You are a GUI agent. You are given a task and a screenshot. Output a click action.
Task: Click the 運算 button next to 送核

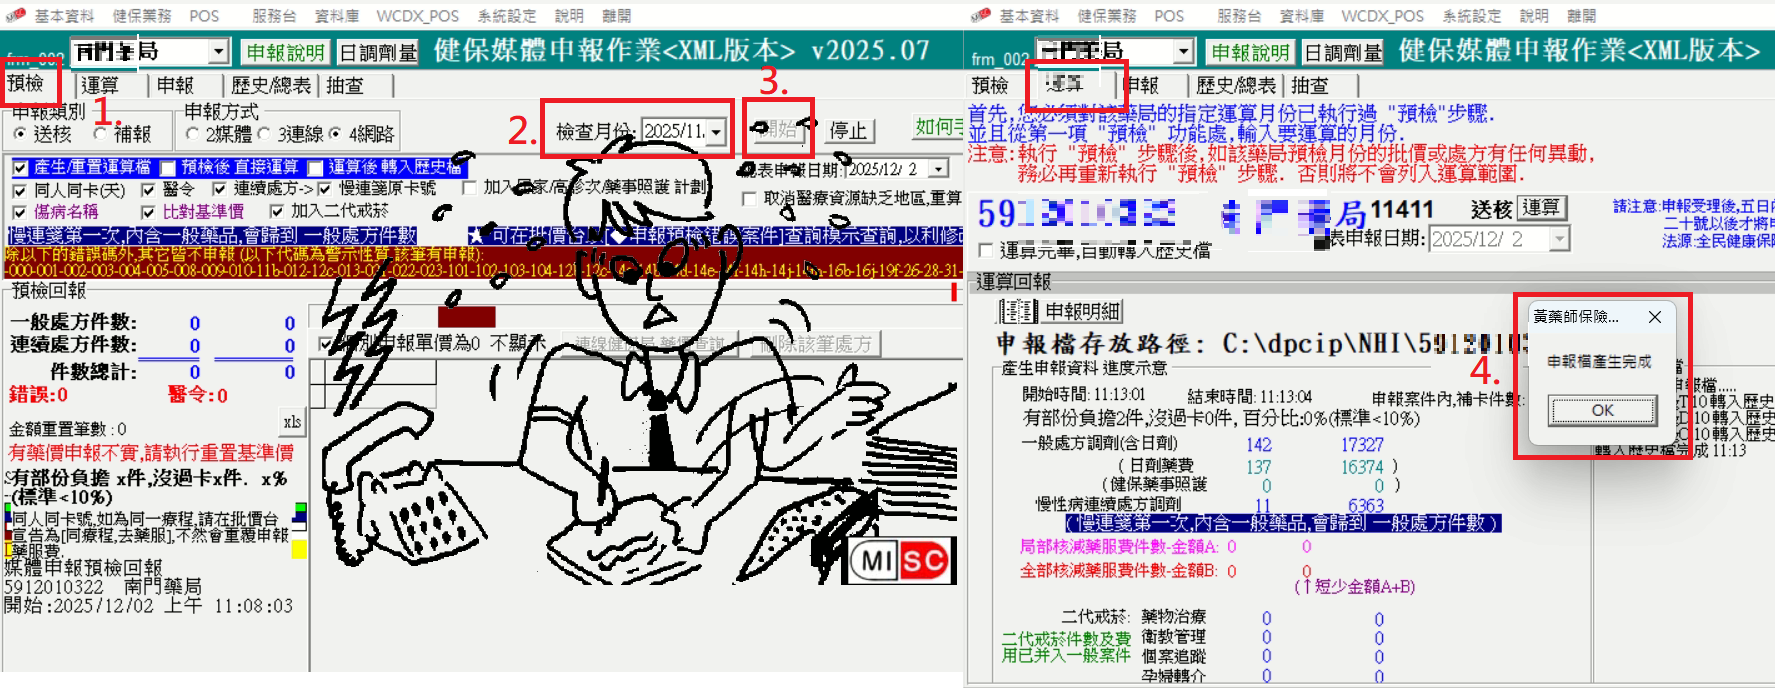pyautogui.click(x=1541, y=208)
